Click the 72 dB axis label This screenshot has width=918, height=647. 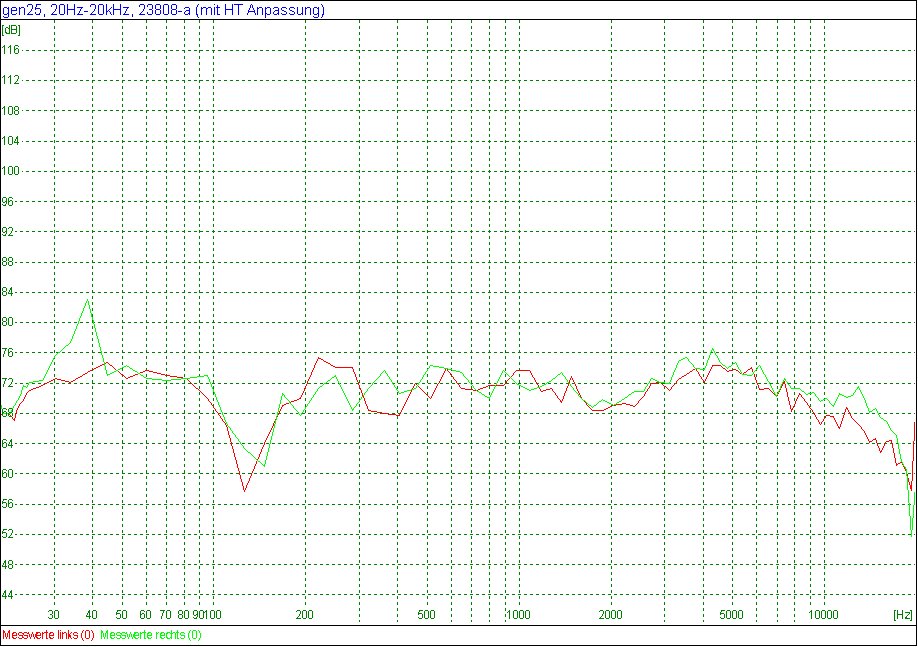(x=8, y=383)
